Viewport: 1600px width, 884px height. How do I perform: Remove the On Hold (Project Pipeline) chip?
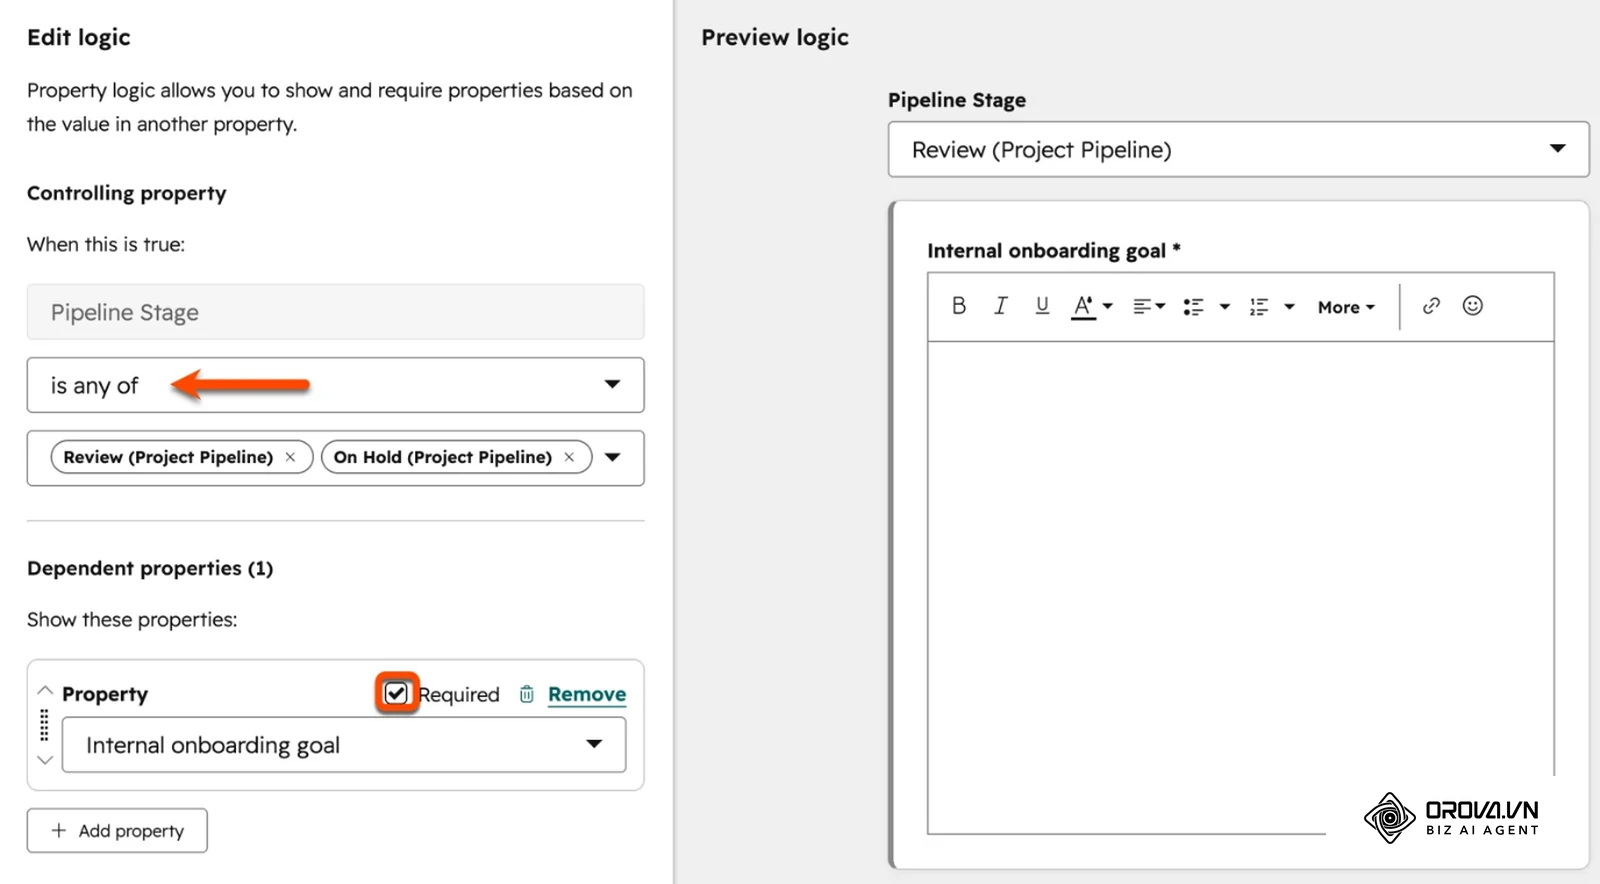pyautogui.click(x=569, y=457)
